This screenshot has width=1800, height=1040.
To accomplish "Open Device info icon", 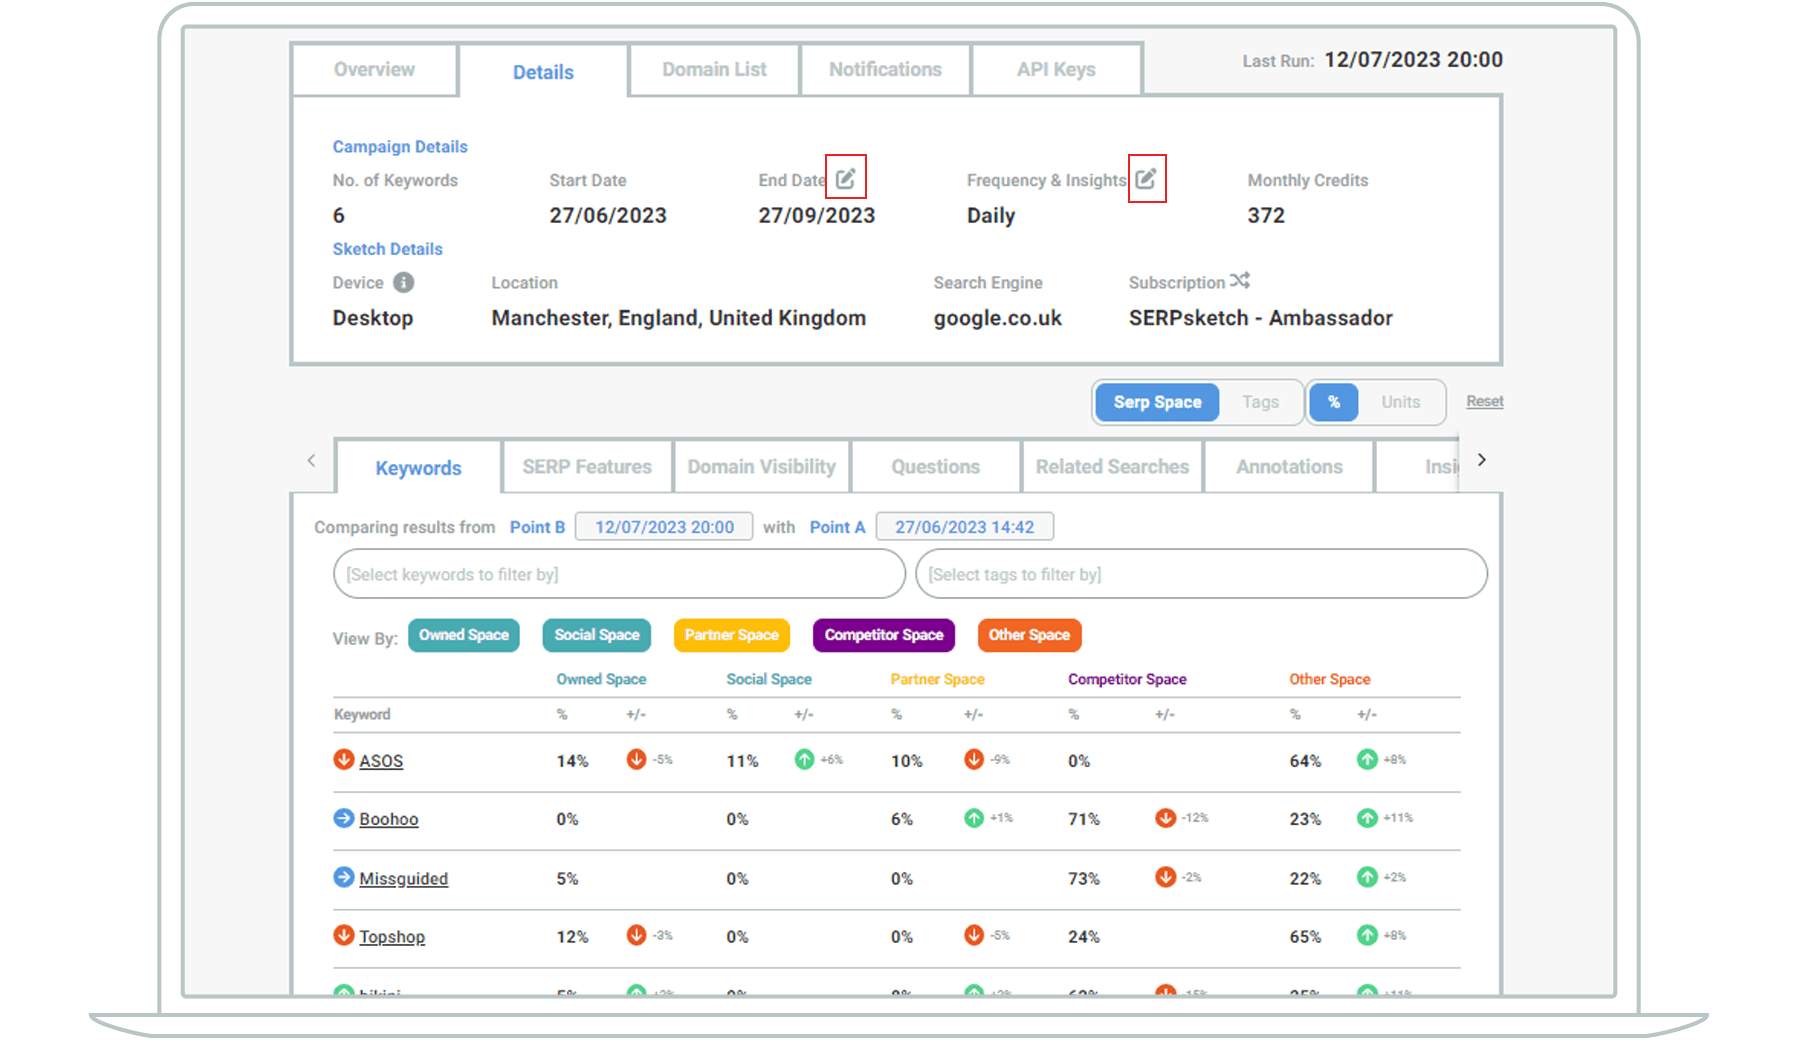I will [x=403, y=282].
